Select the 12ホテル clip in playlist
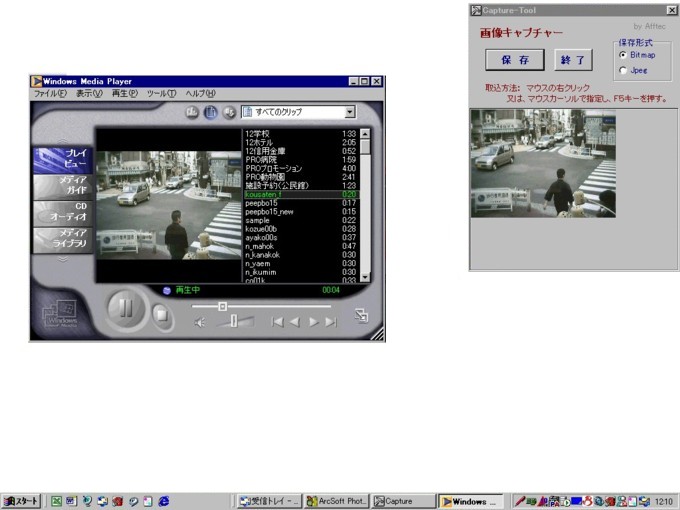680x510 pixels. click(300, 143)
